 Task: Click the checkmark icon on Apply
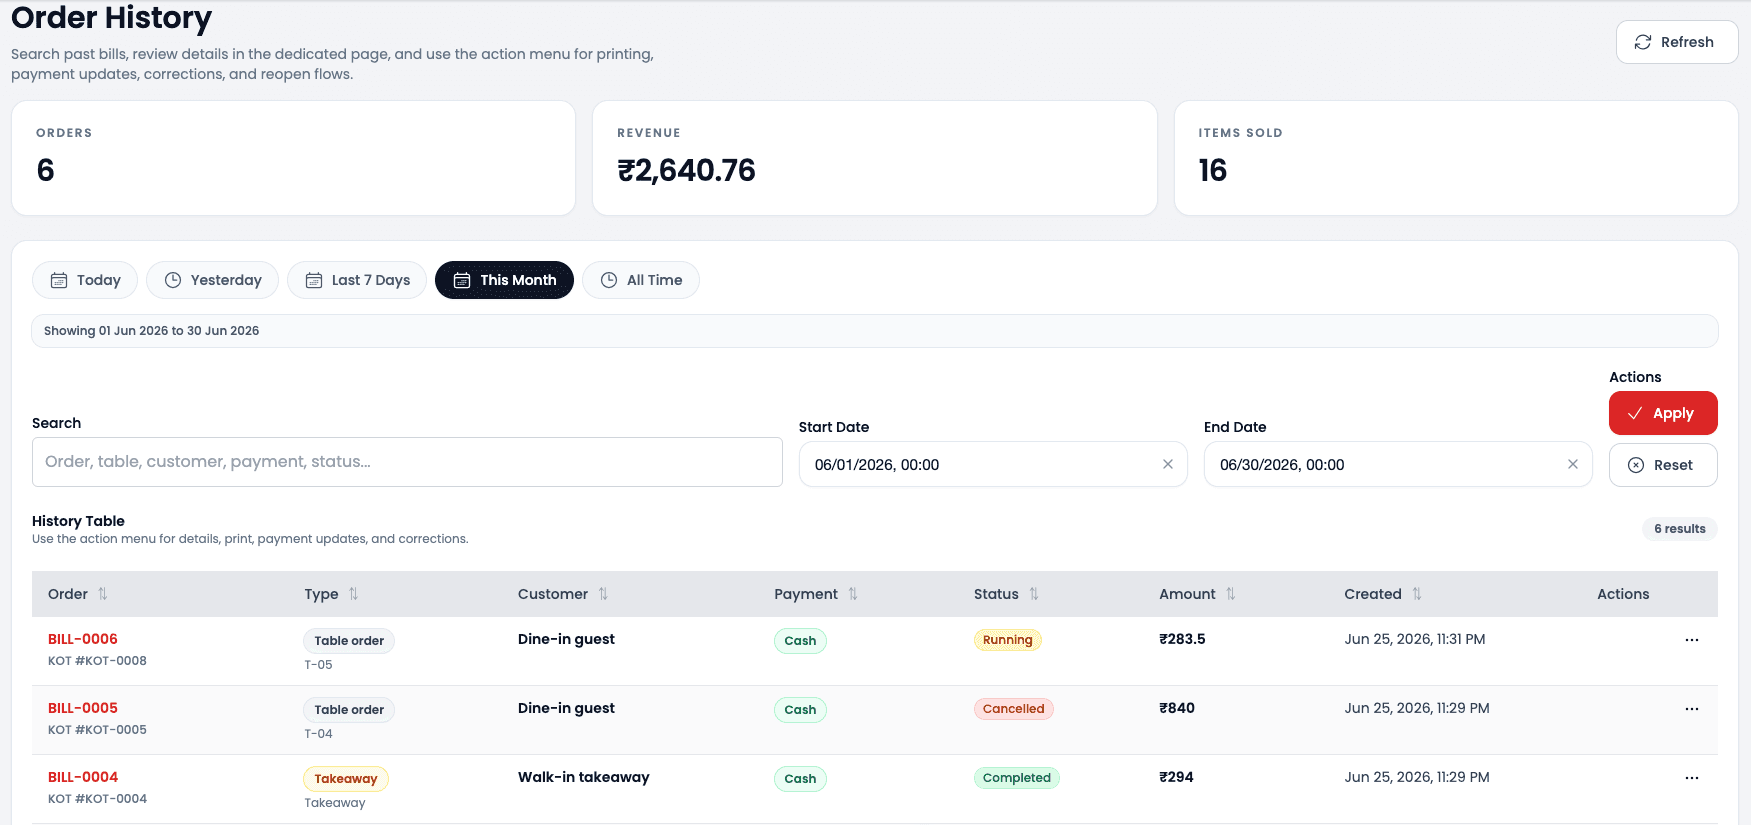pos(1635,413)
